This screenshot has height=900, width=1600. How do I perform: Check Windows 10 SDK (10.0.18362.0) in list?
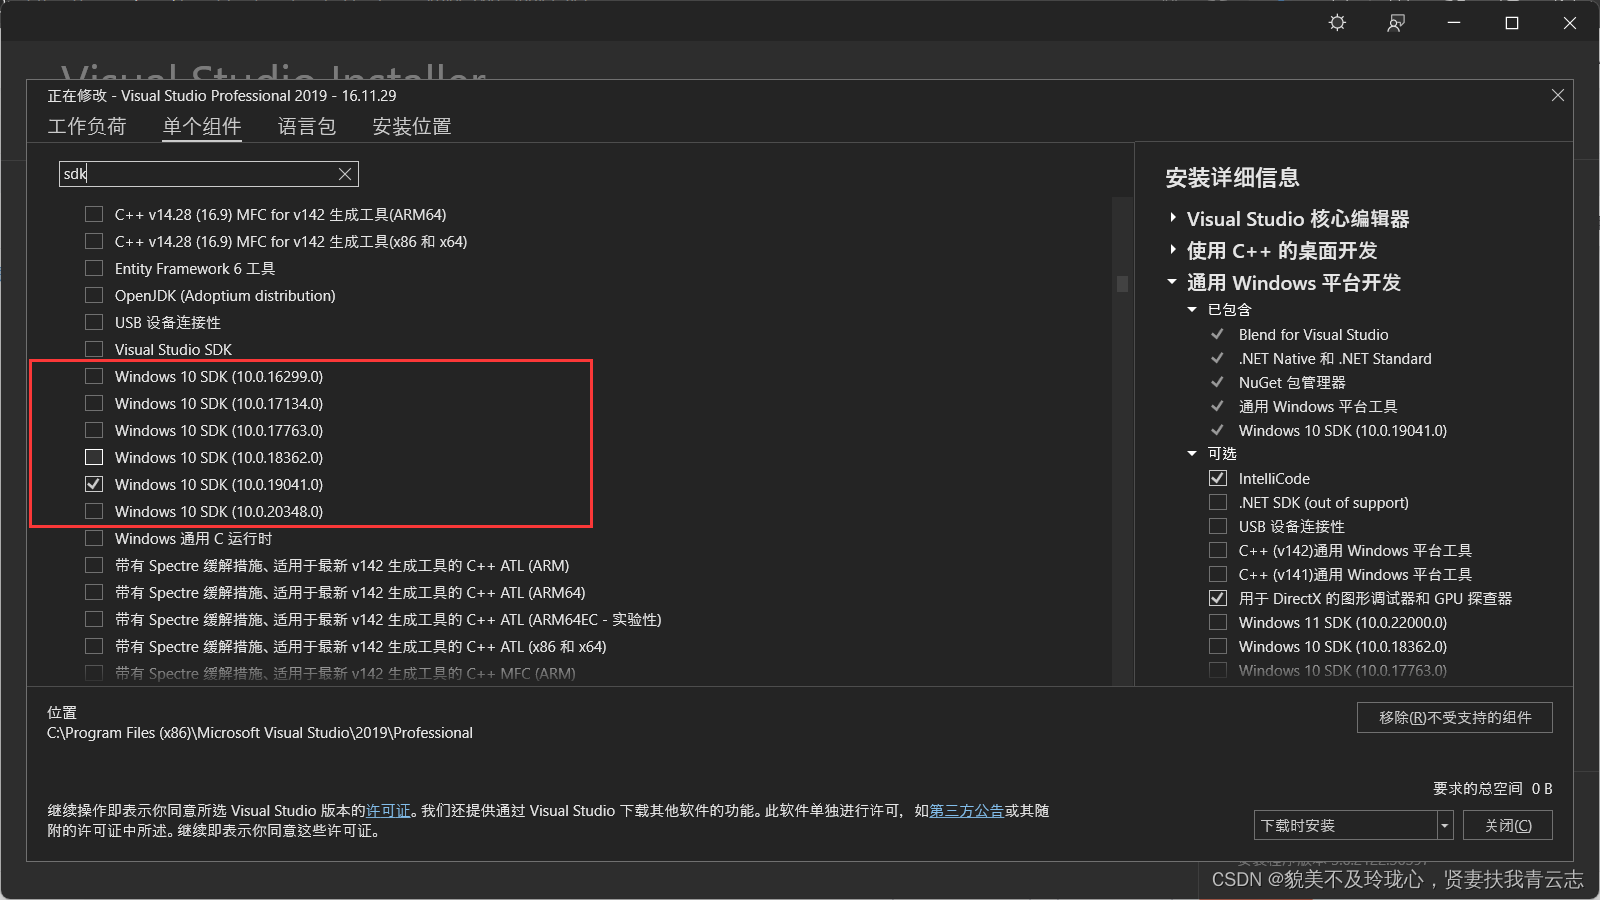pyautogui.click(x=94, y=457)
